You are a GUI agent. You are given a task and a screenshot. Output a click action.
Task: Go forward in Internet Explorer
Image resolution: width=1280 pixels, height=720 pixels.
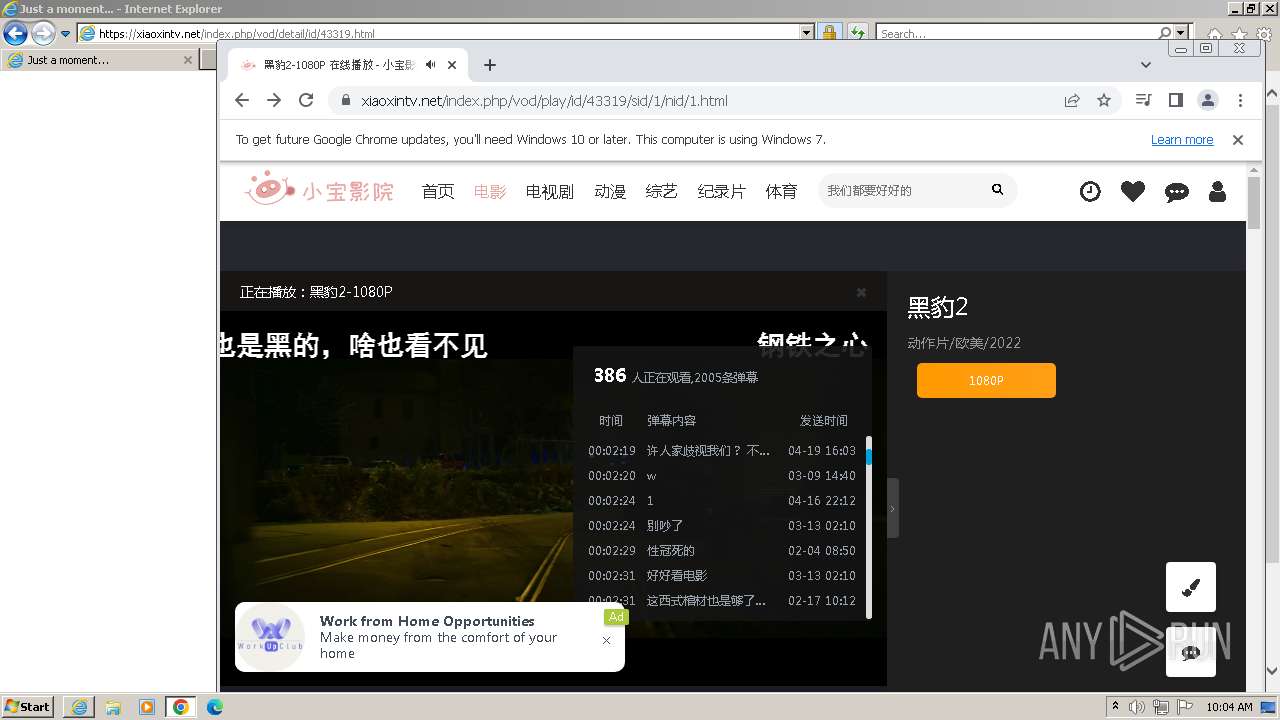click(43, 33)
